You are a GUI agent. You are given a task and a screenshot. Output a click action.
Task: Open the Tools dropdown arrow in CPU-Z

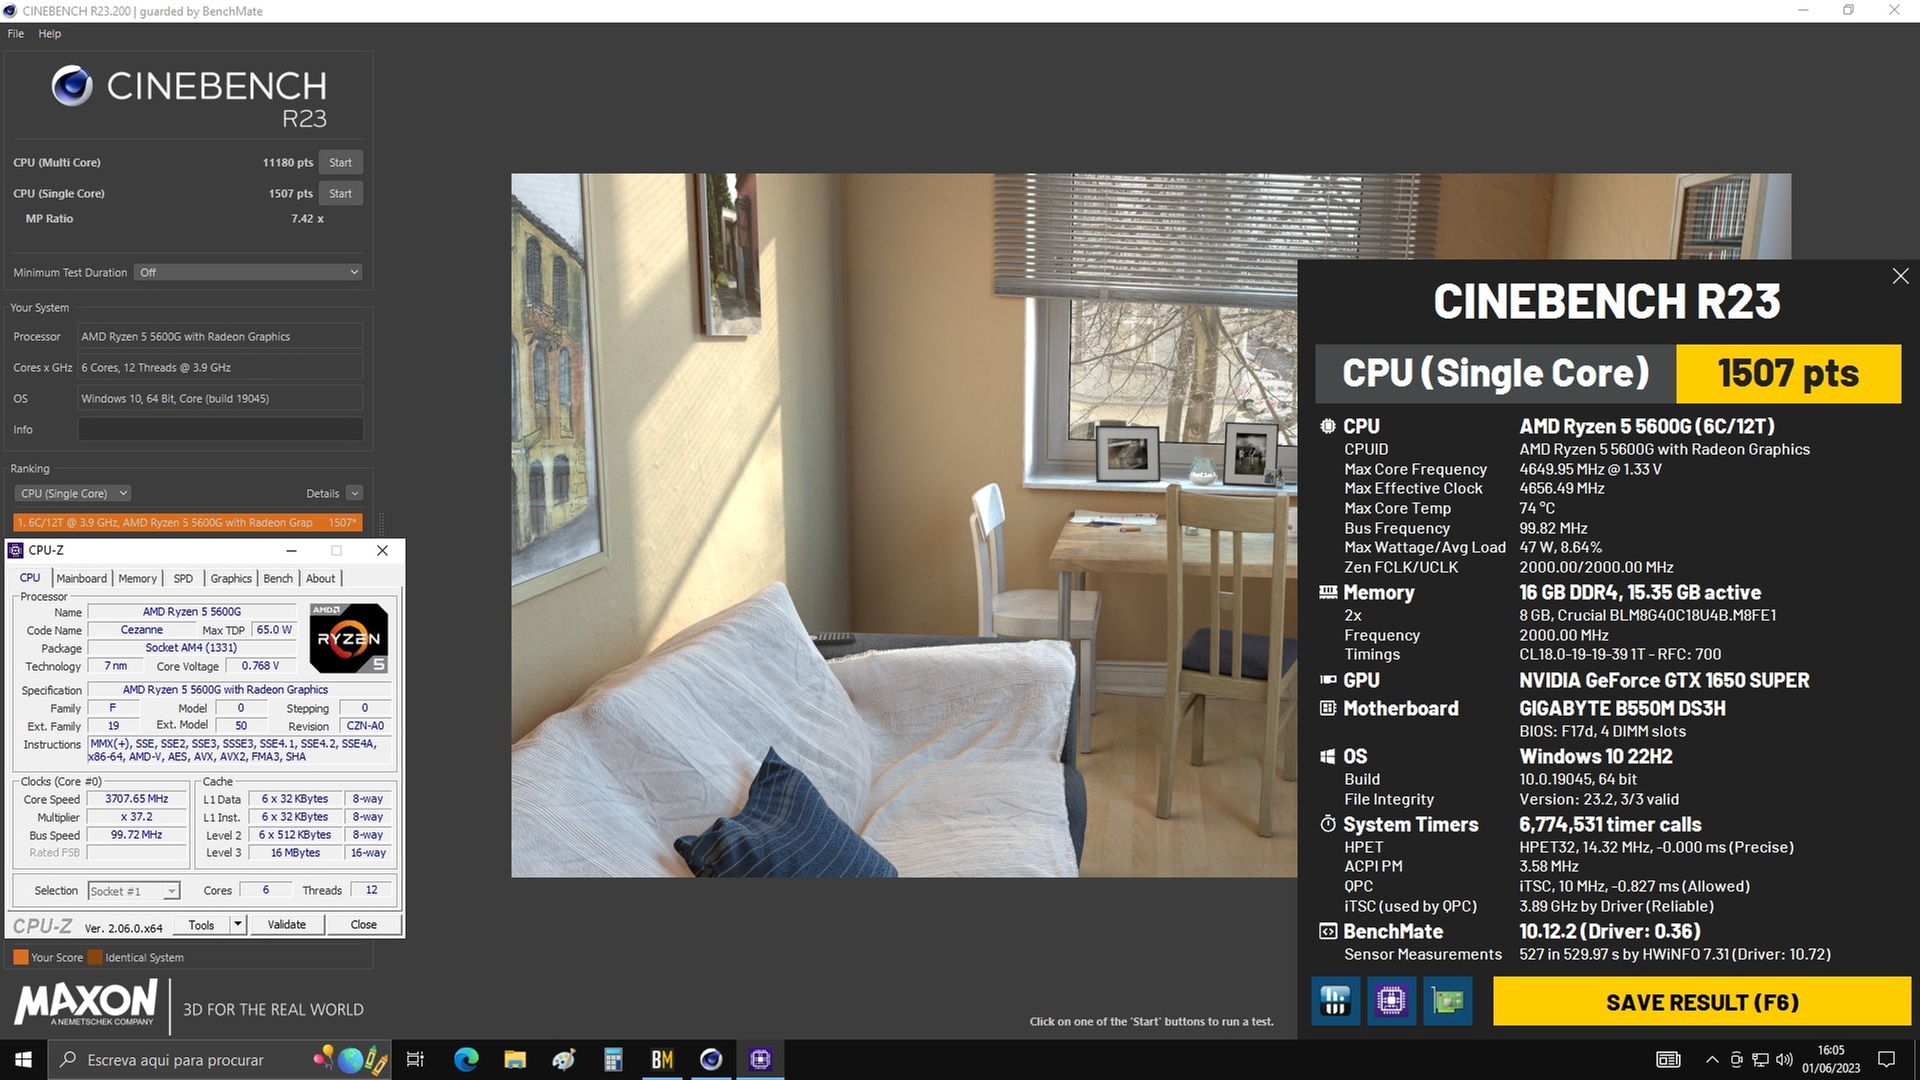tap(238, 925)
